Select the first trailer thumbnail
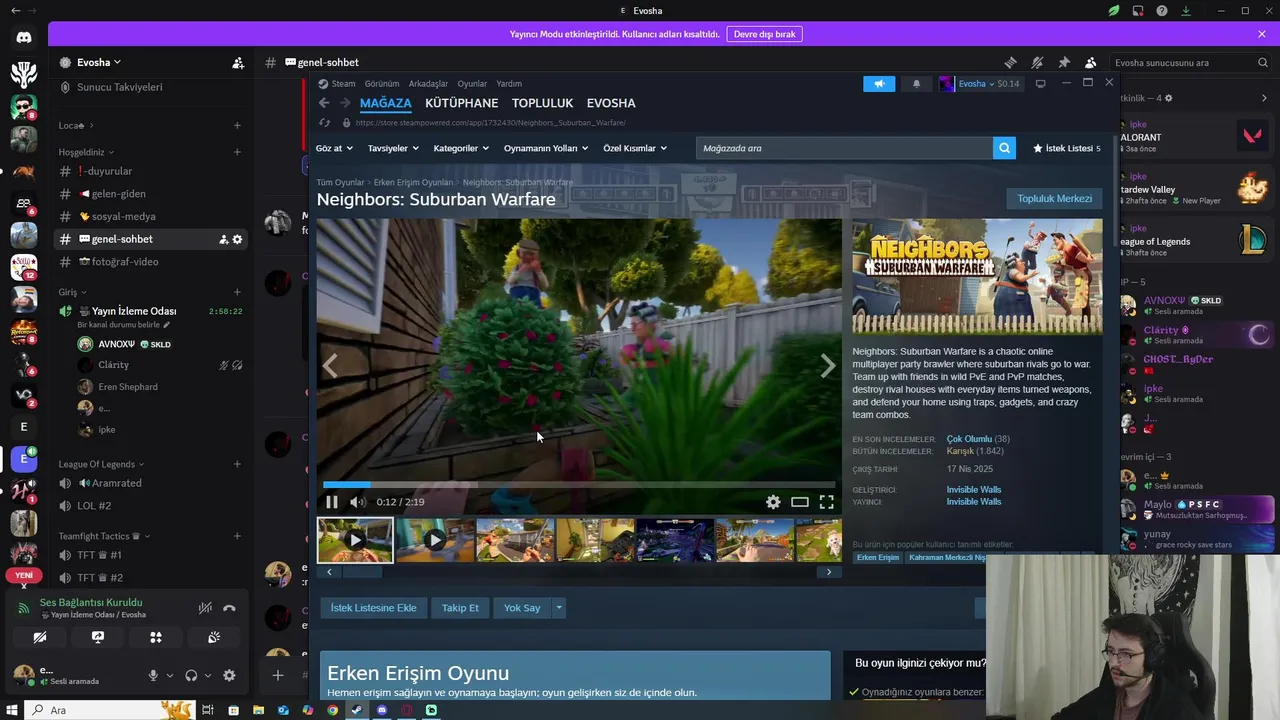 tap(355, 540)
